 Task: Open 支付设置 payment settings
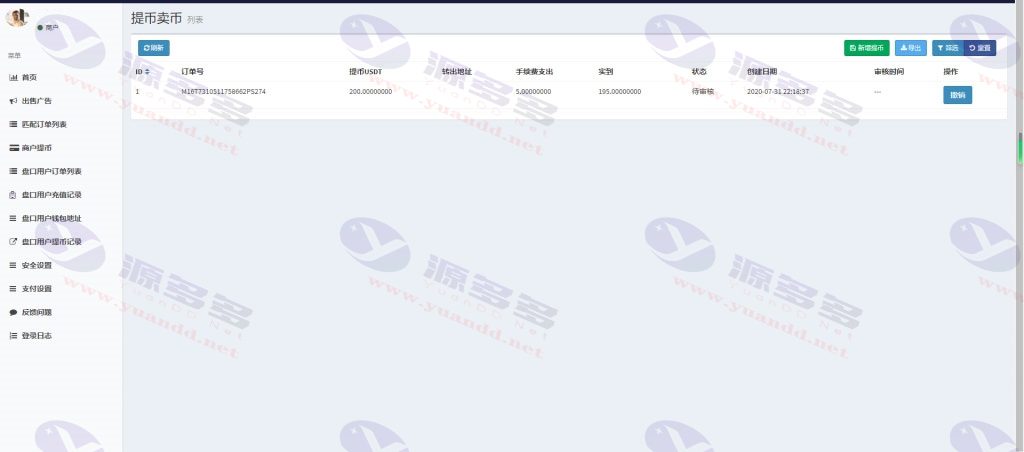click(x=31, y=289)
